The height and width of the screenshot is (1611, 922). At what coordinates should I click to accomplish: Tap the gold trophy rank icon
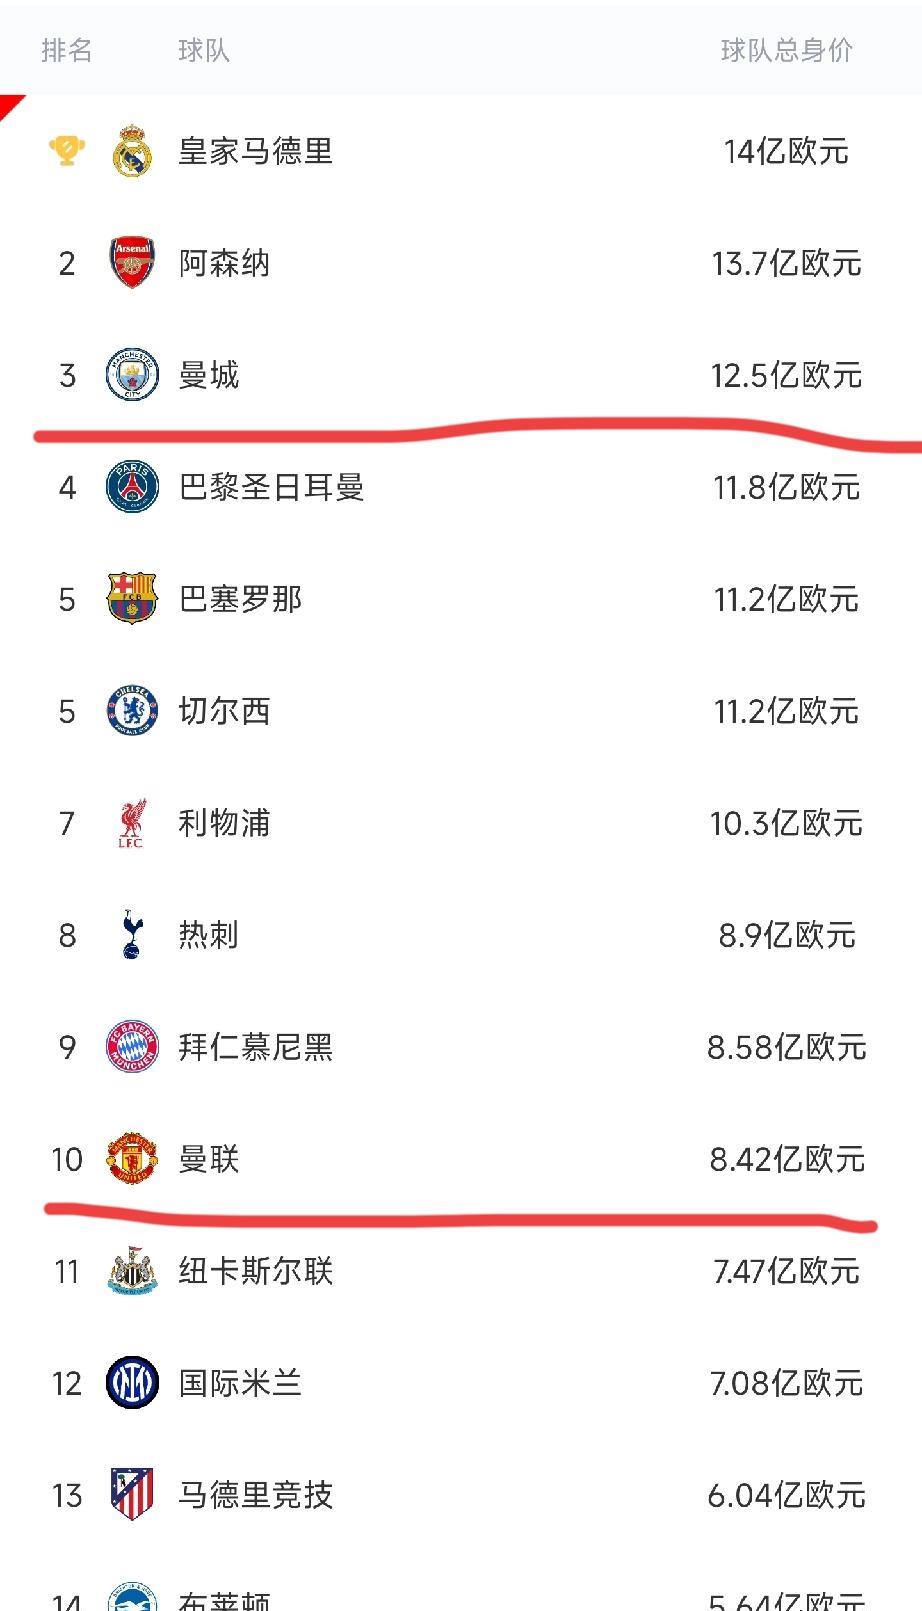pyautogui.click(x=67, y=151)
